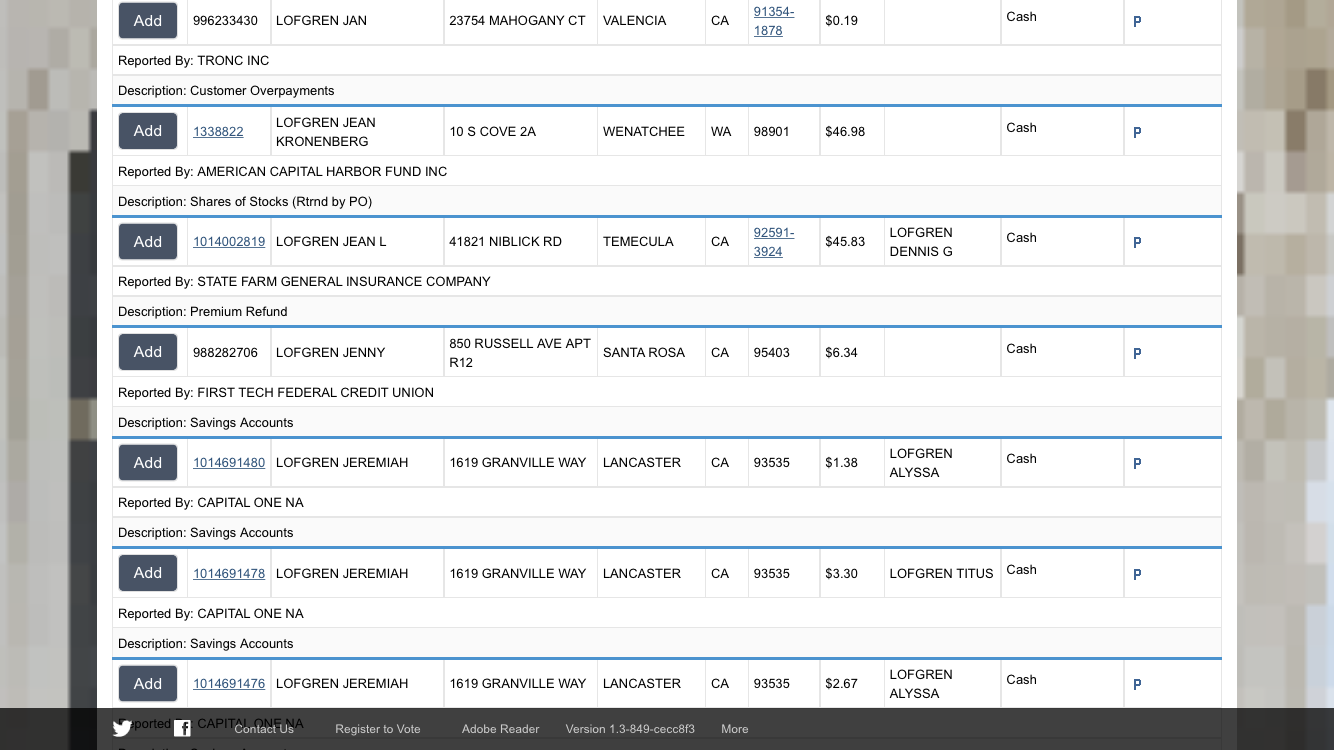Open Adobe Reader footer link
The height and width of the screenshot is (750, 1334).
500,729
